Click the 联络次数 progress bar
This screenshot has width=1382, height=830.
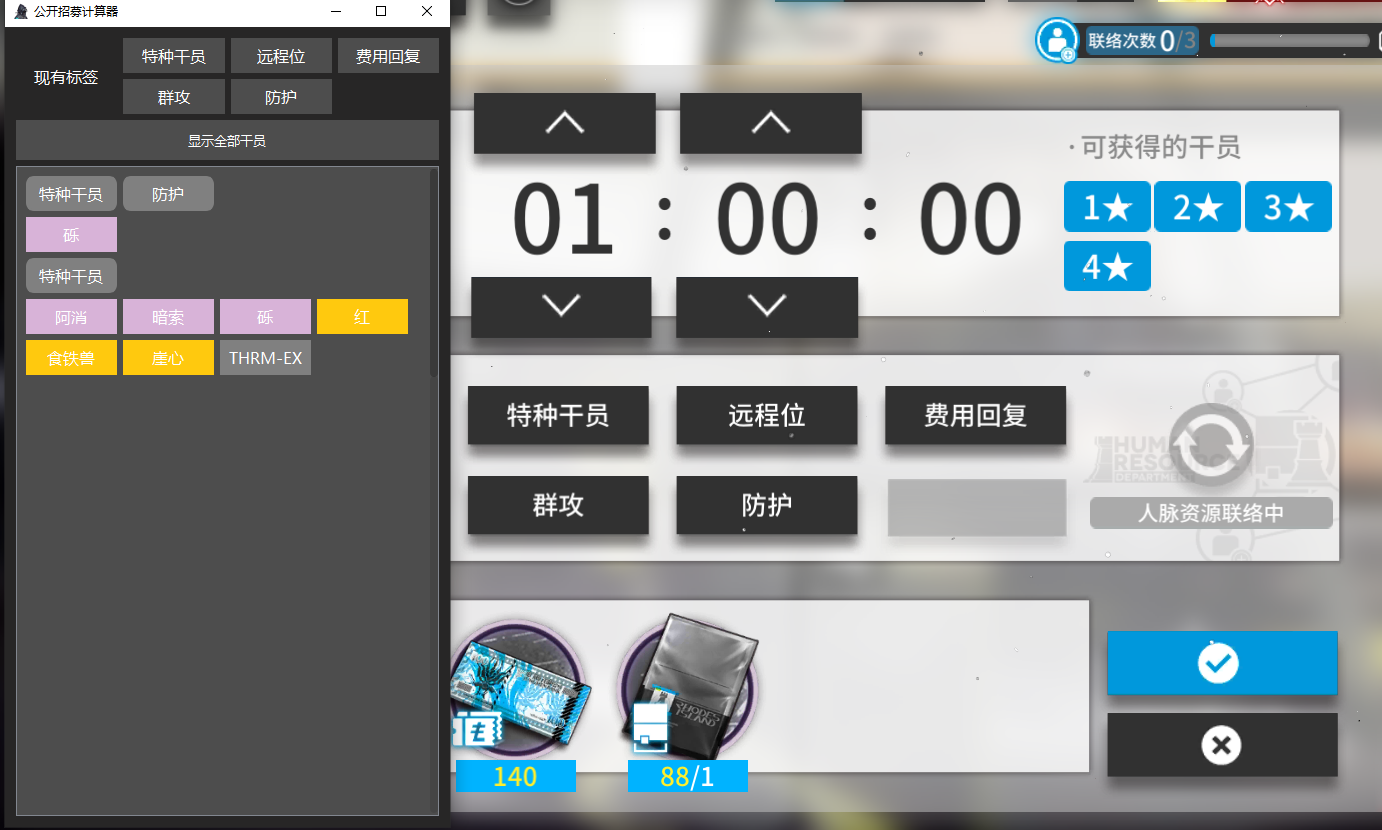pos(1289,41)
